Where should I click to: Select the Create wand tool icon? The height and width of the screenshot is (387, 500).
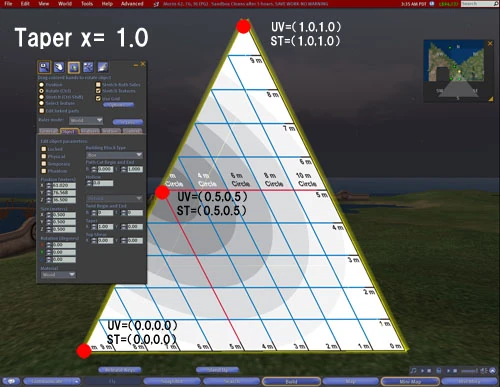(88, 67)
